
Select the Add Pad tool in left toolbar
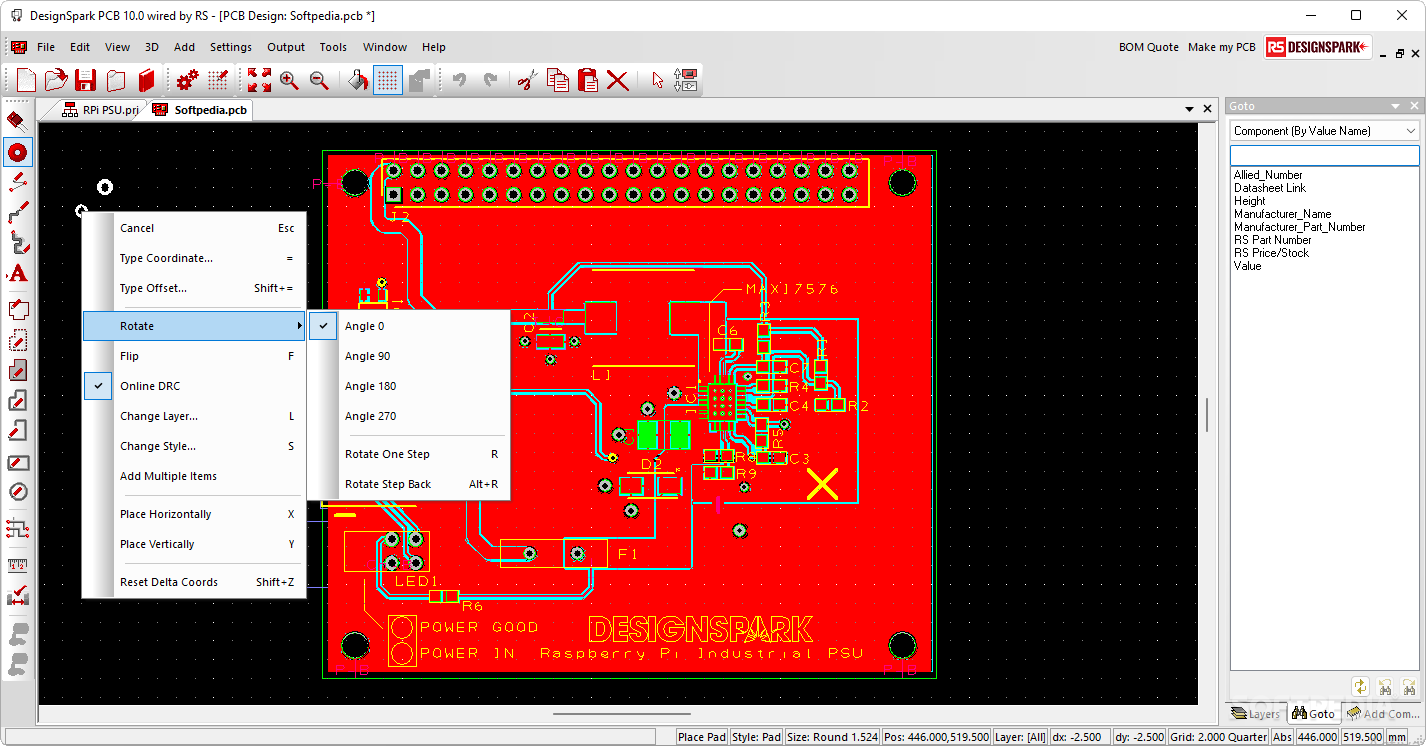coord(17,152)
